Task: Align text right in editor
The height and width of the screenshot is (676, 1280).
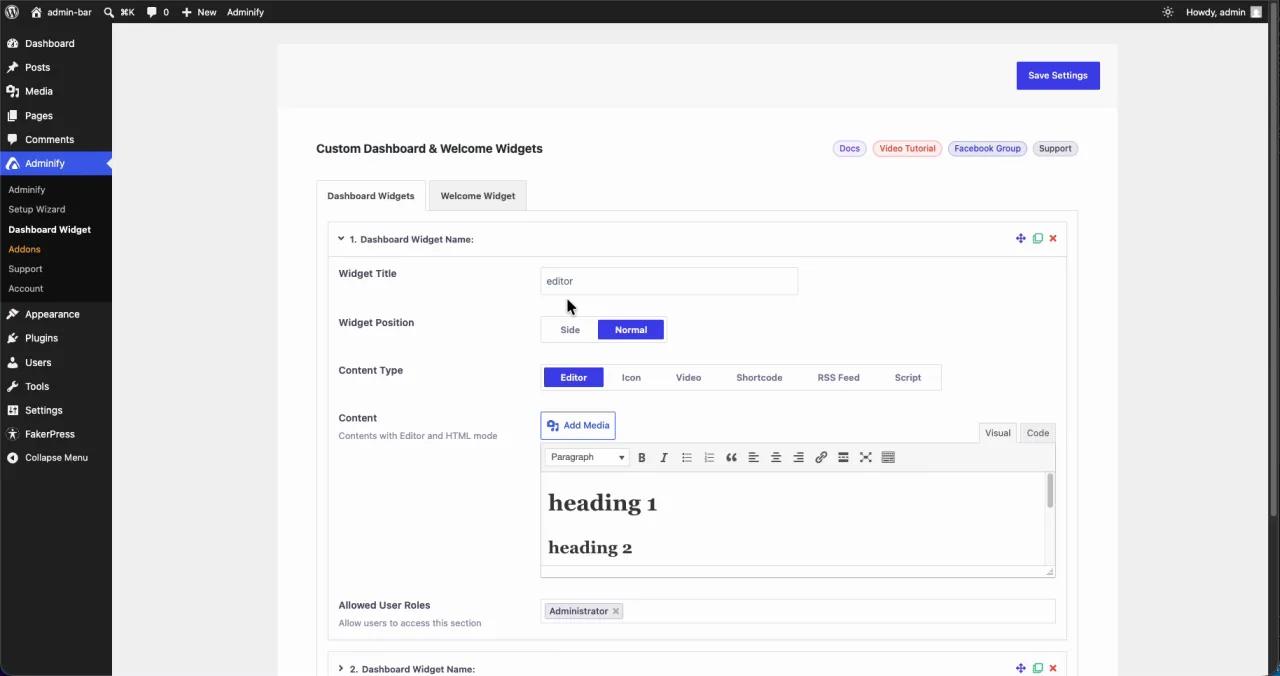Action: coord(798,457)
